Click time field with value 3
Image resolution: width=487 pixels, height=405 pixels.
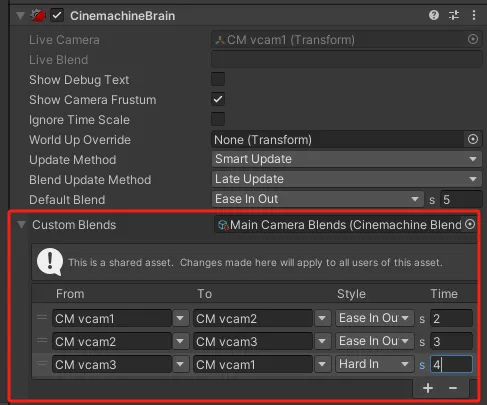point(451,341)
